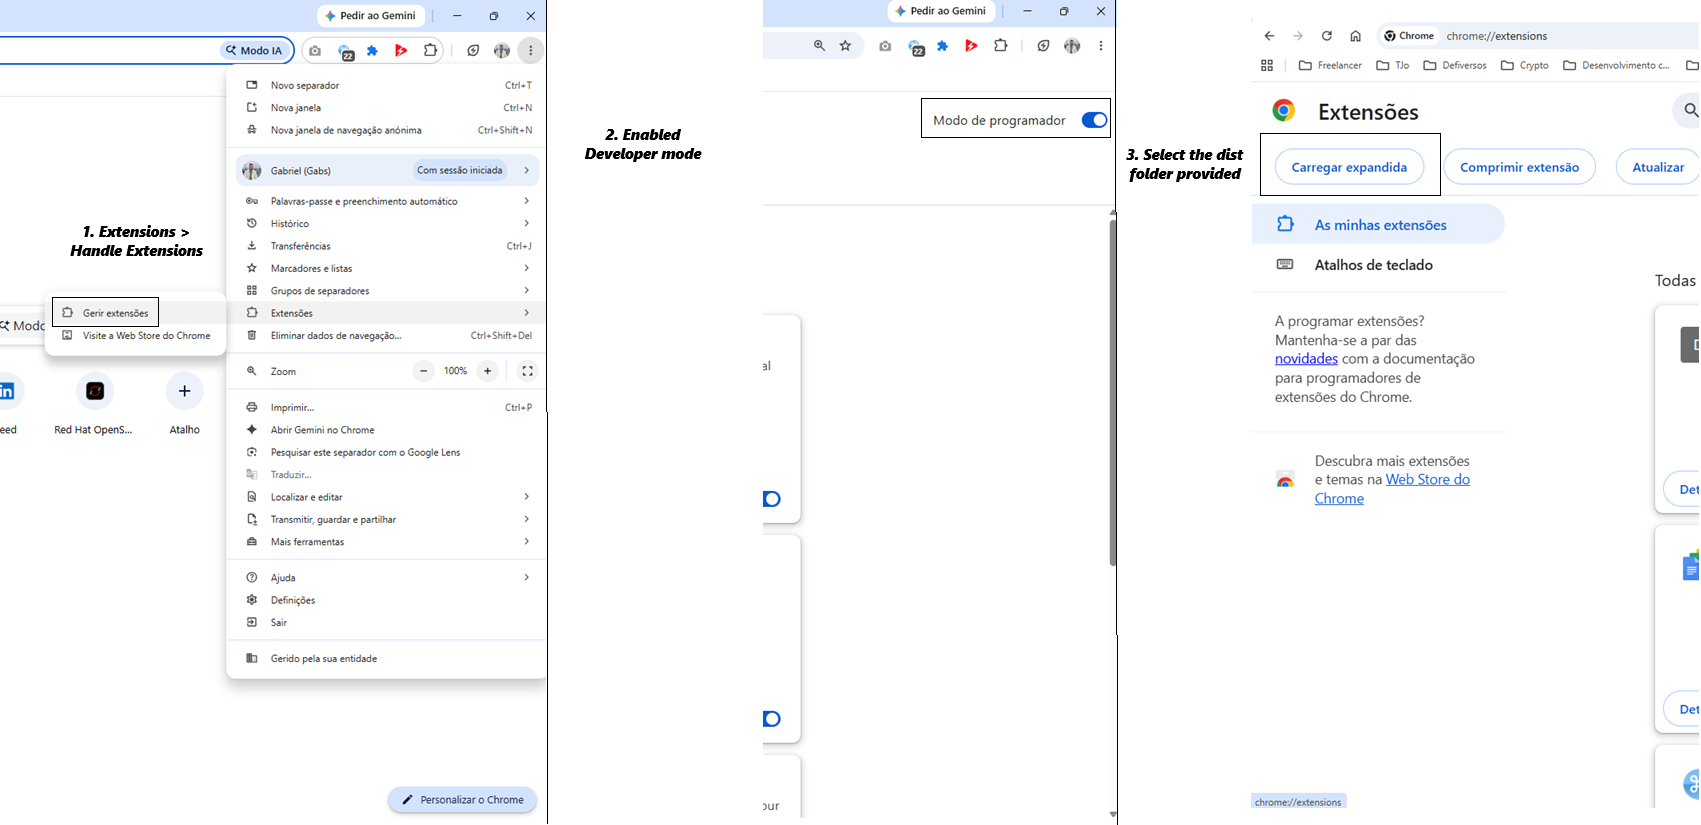Open the Defiversos bookmark folder
The width and height of the screenshot is (1701, 825).
pyautogui.click(x=1455, y=65)
